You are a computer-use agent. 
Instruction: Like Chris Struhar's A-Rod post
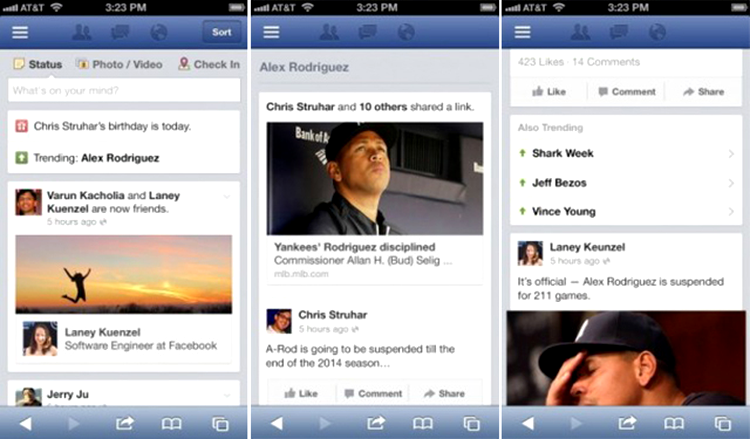[301, 393]
